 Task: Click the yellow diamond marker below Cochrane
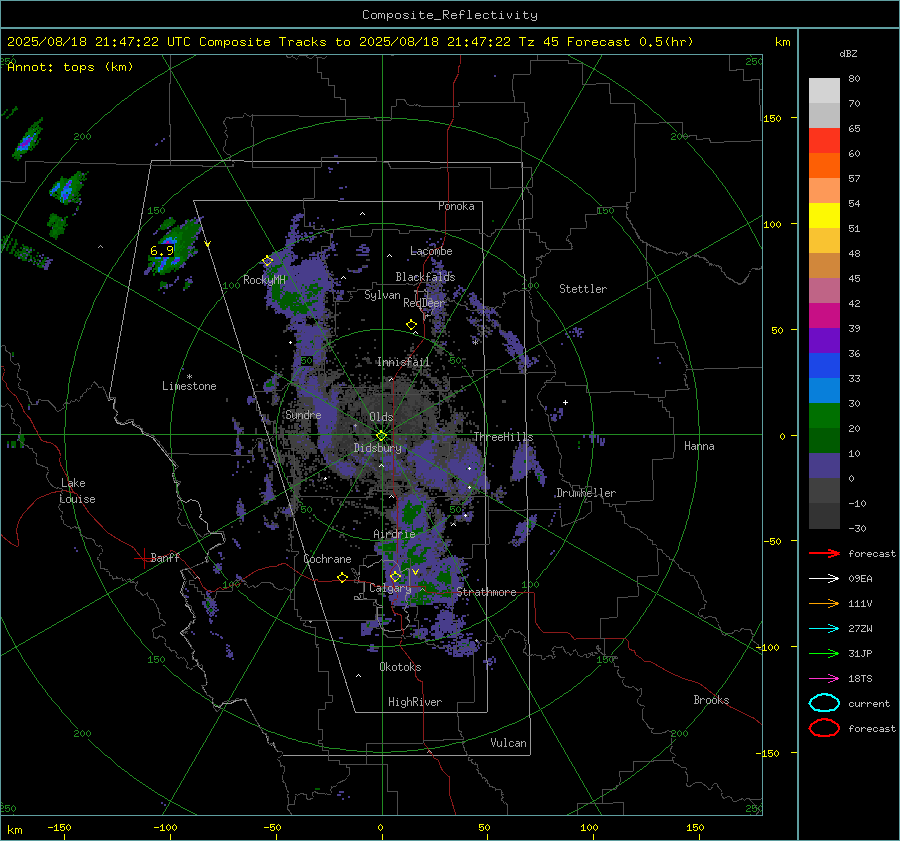click(x=342, y=578)
